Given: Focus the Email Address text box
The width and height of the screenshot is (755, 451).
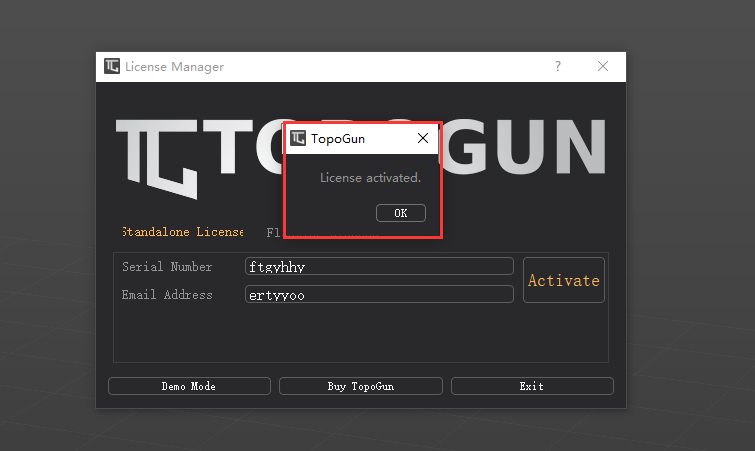Looking at the screenshot, I should 379,295.
